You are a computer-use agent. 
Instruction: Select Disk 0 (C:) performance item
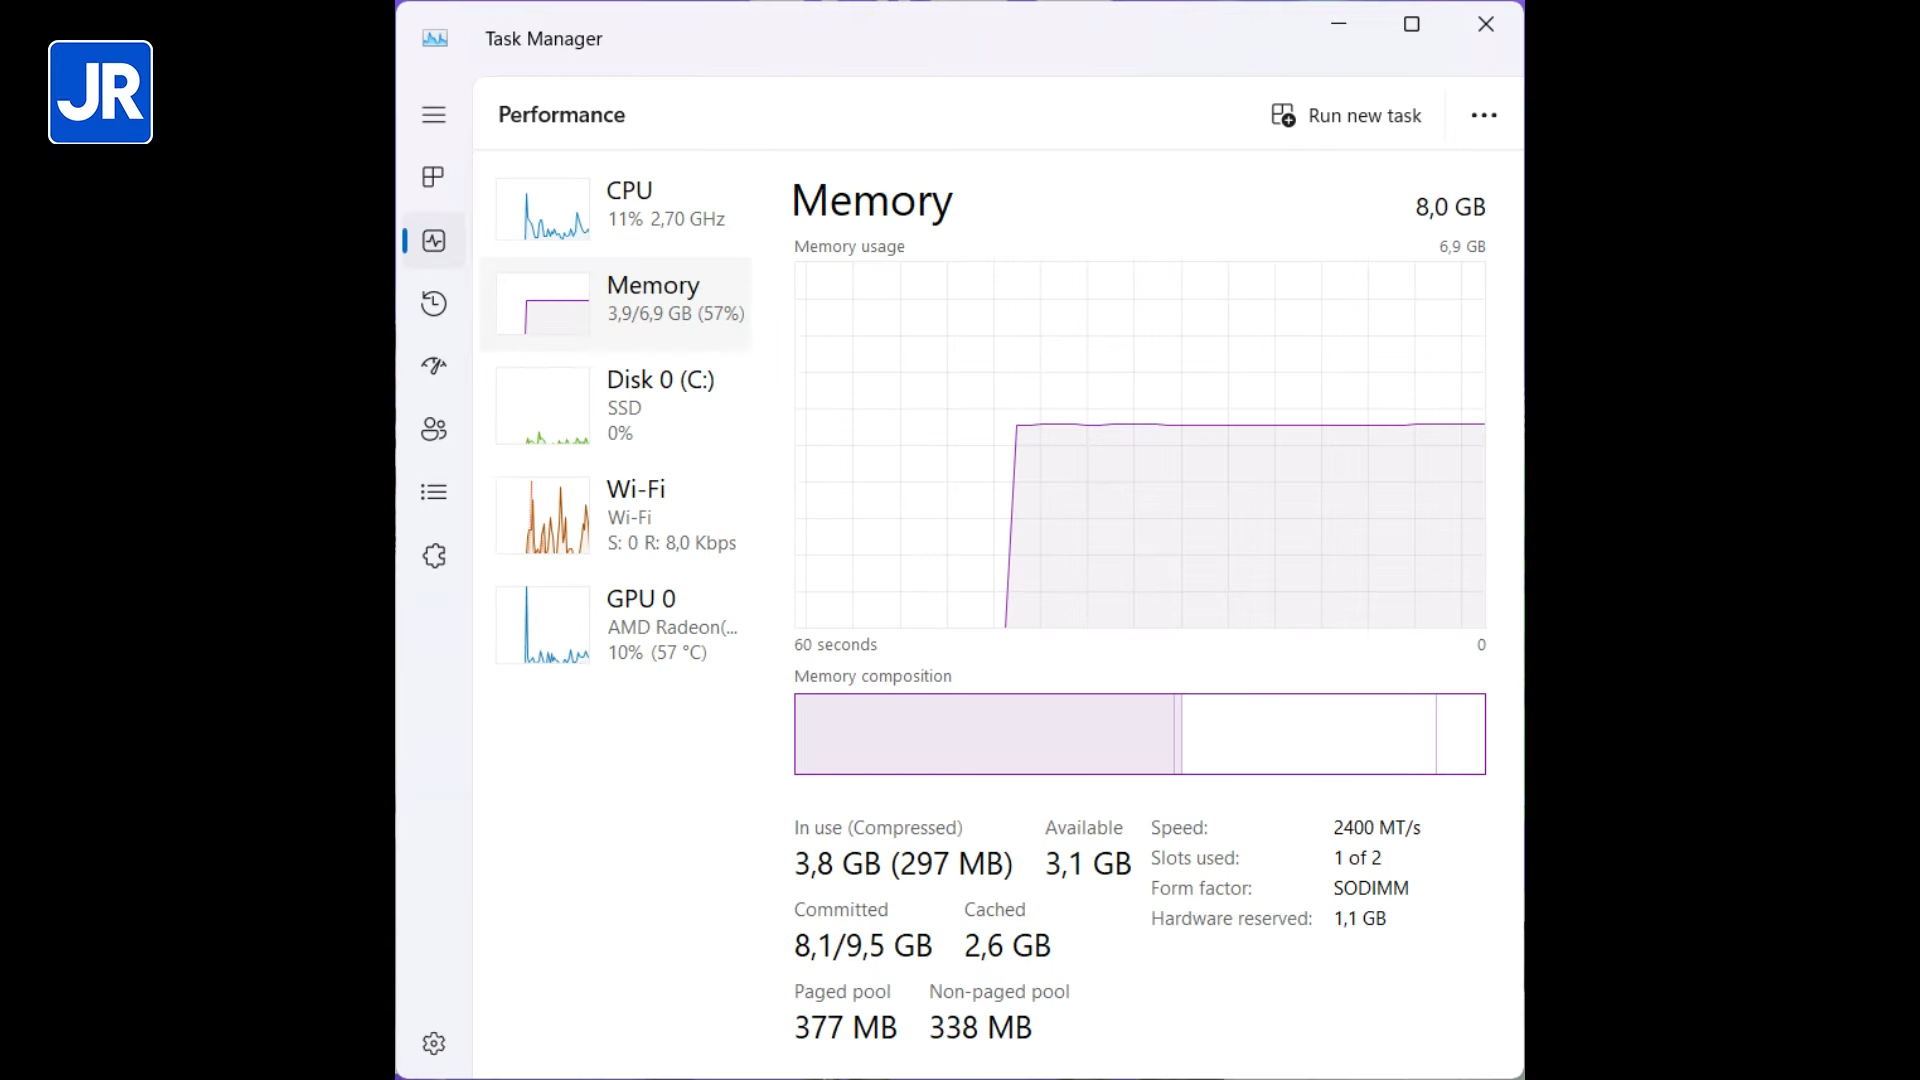click(x=620, y=405)
